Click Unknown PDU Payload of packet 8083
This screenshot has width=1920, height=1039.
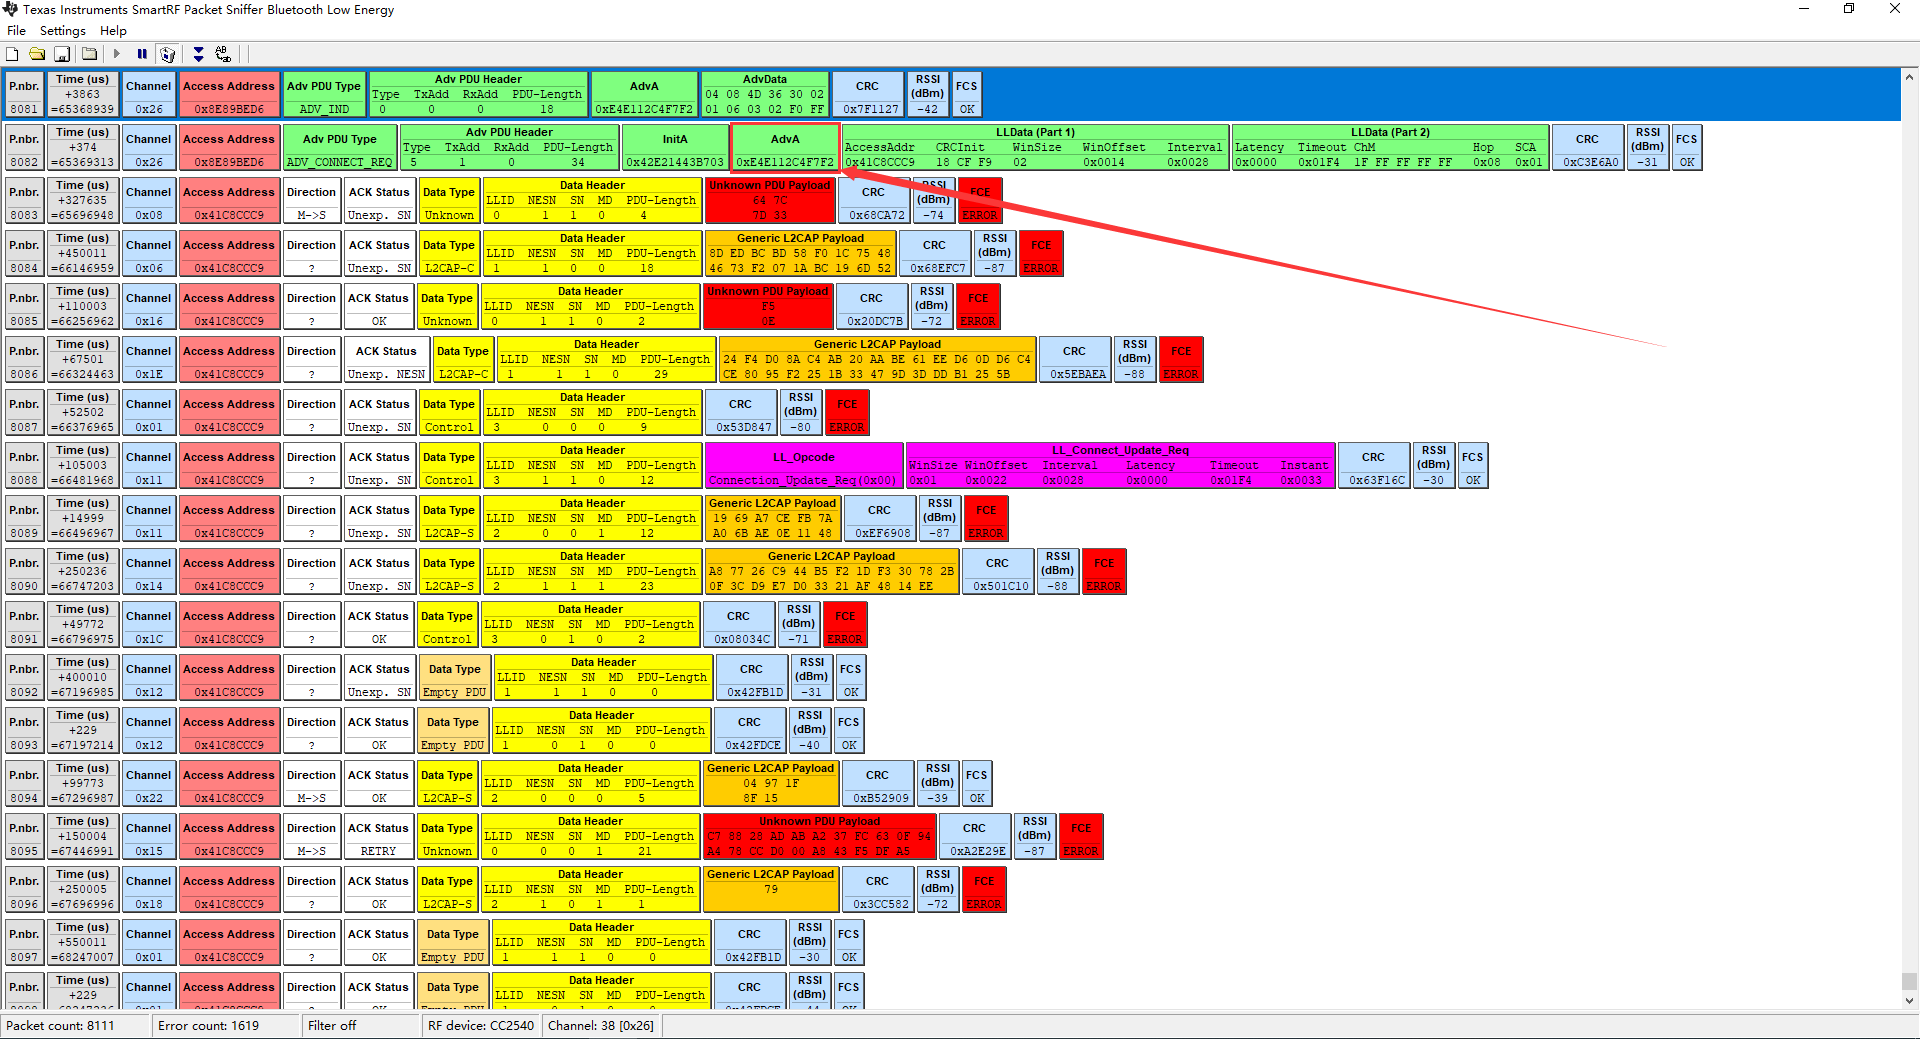pyautogui.click(x=770, y=201)
